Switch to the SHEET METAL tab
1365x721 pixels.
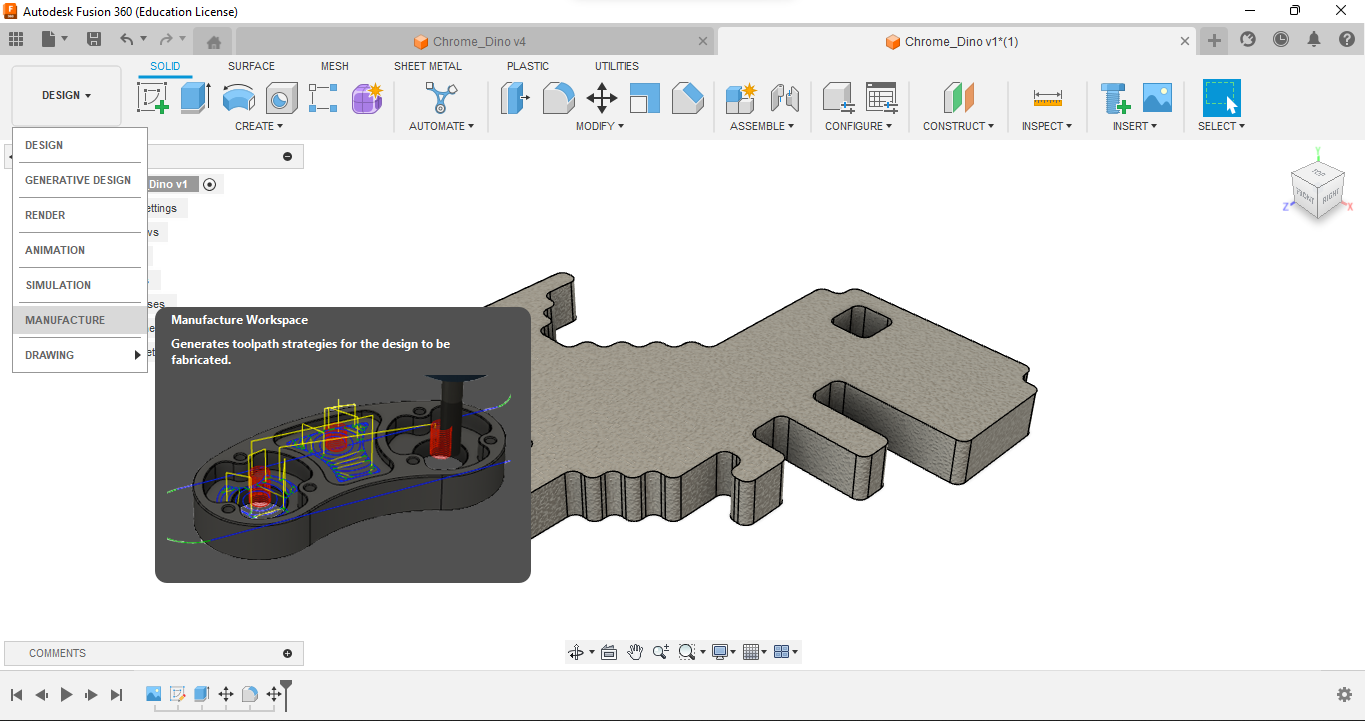click(x=428, y=66)
